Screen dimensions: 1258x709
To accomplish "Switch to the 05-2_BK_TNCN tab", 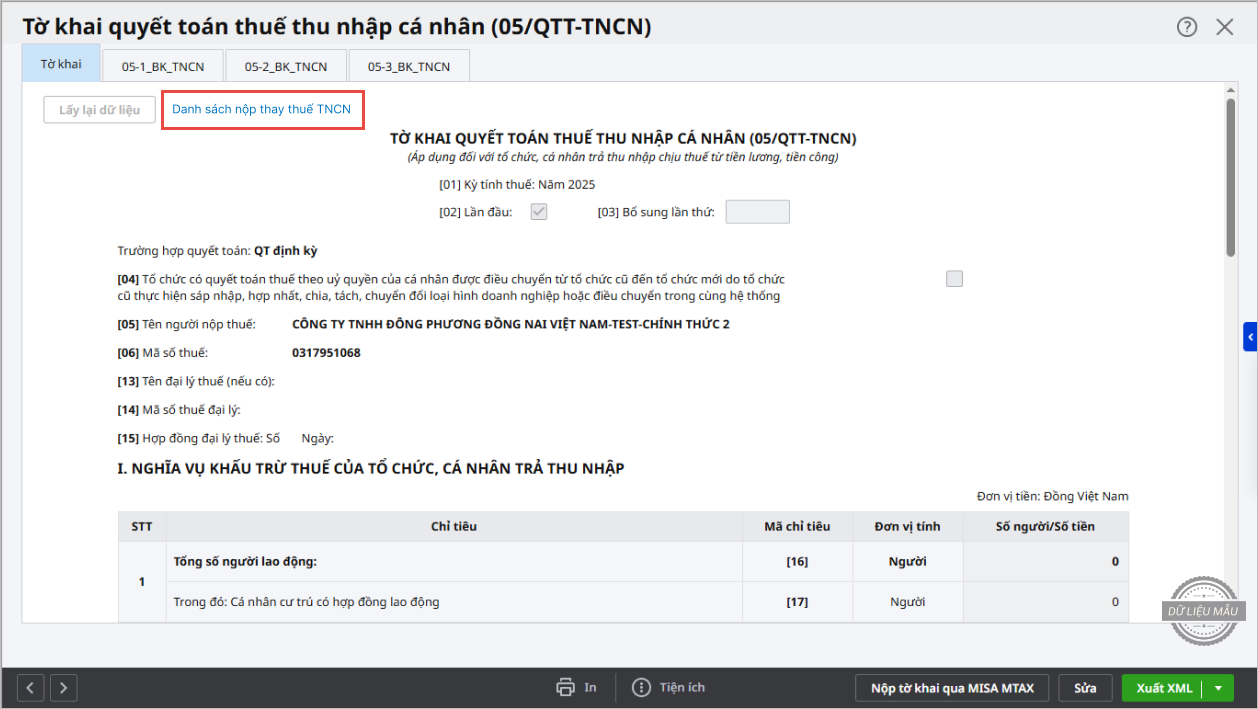I will click(x=286, y=67).
